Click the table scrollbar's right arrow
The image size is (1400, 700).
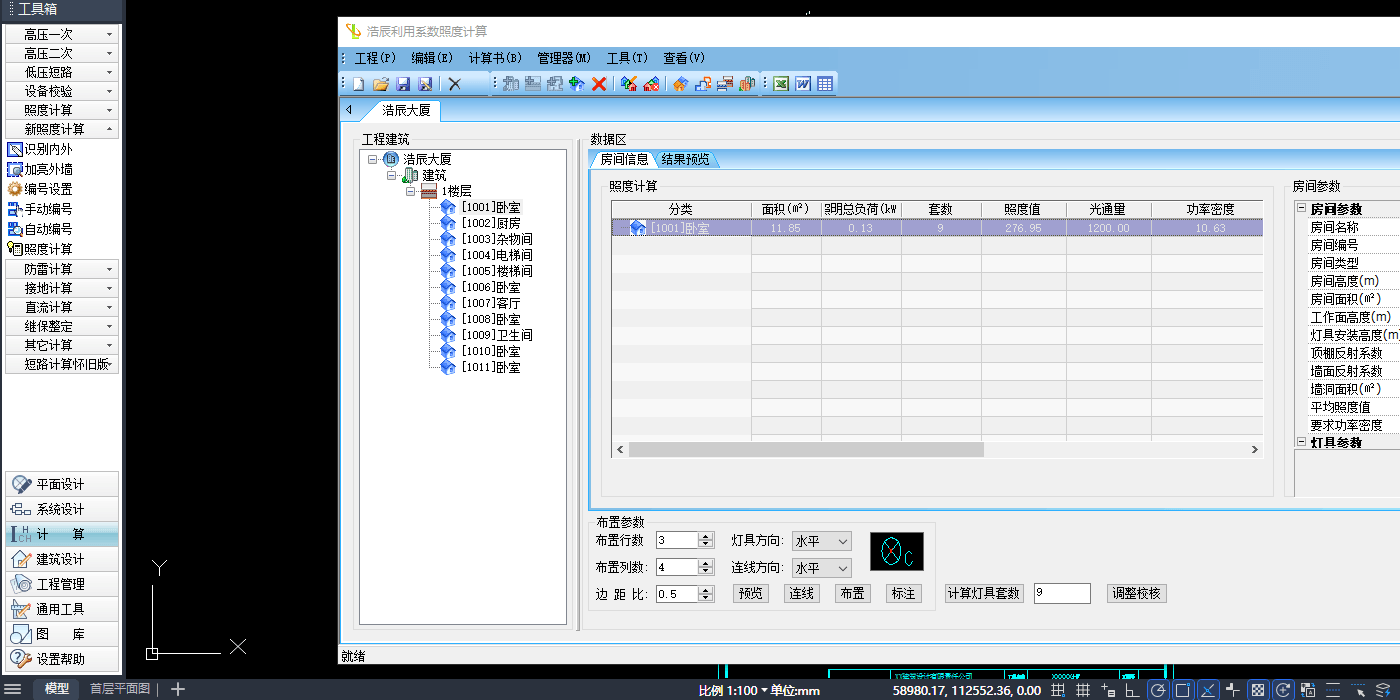(1255, 450)
